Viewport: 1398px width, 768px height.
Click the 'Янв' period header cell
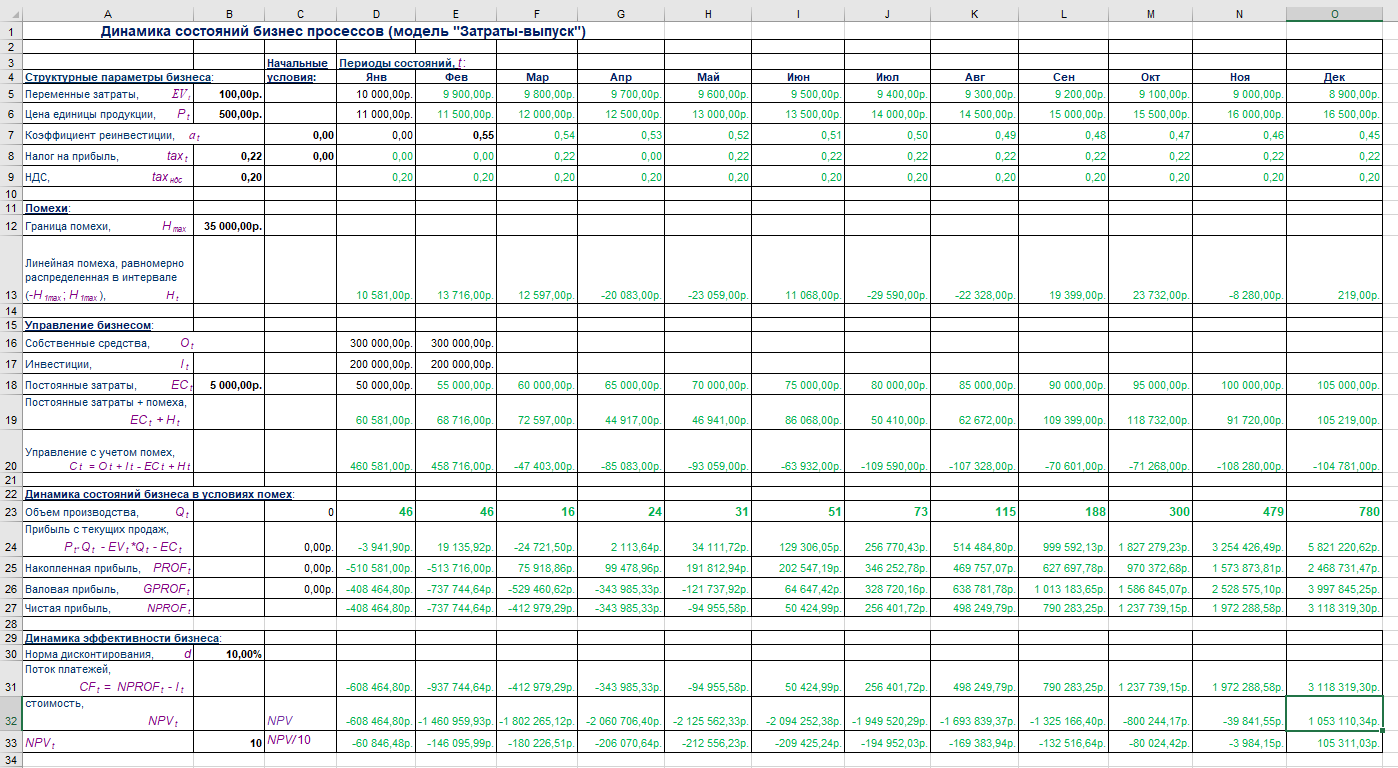tap(375, 77)
